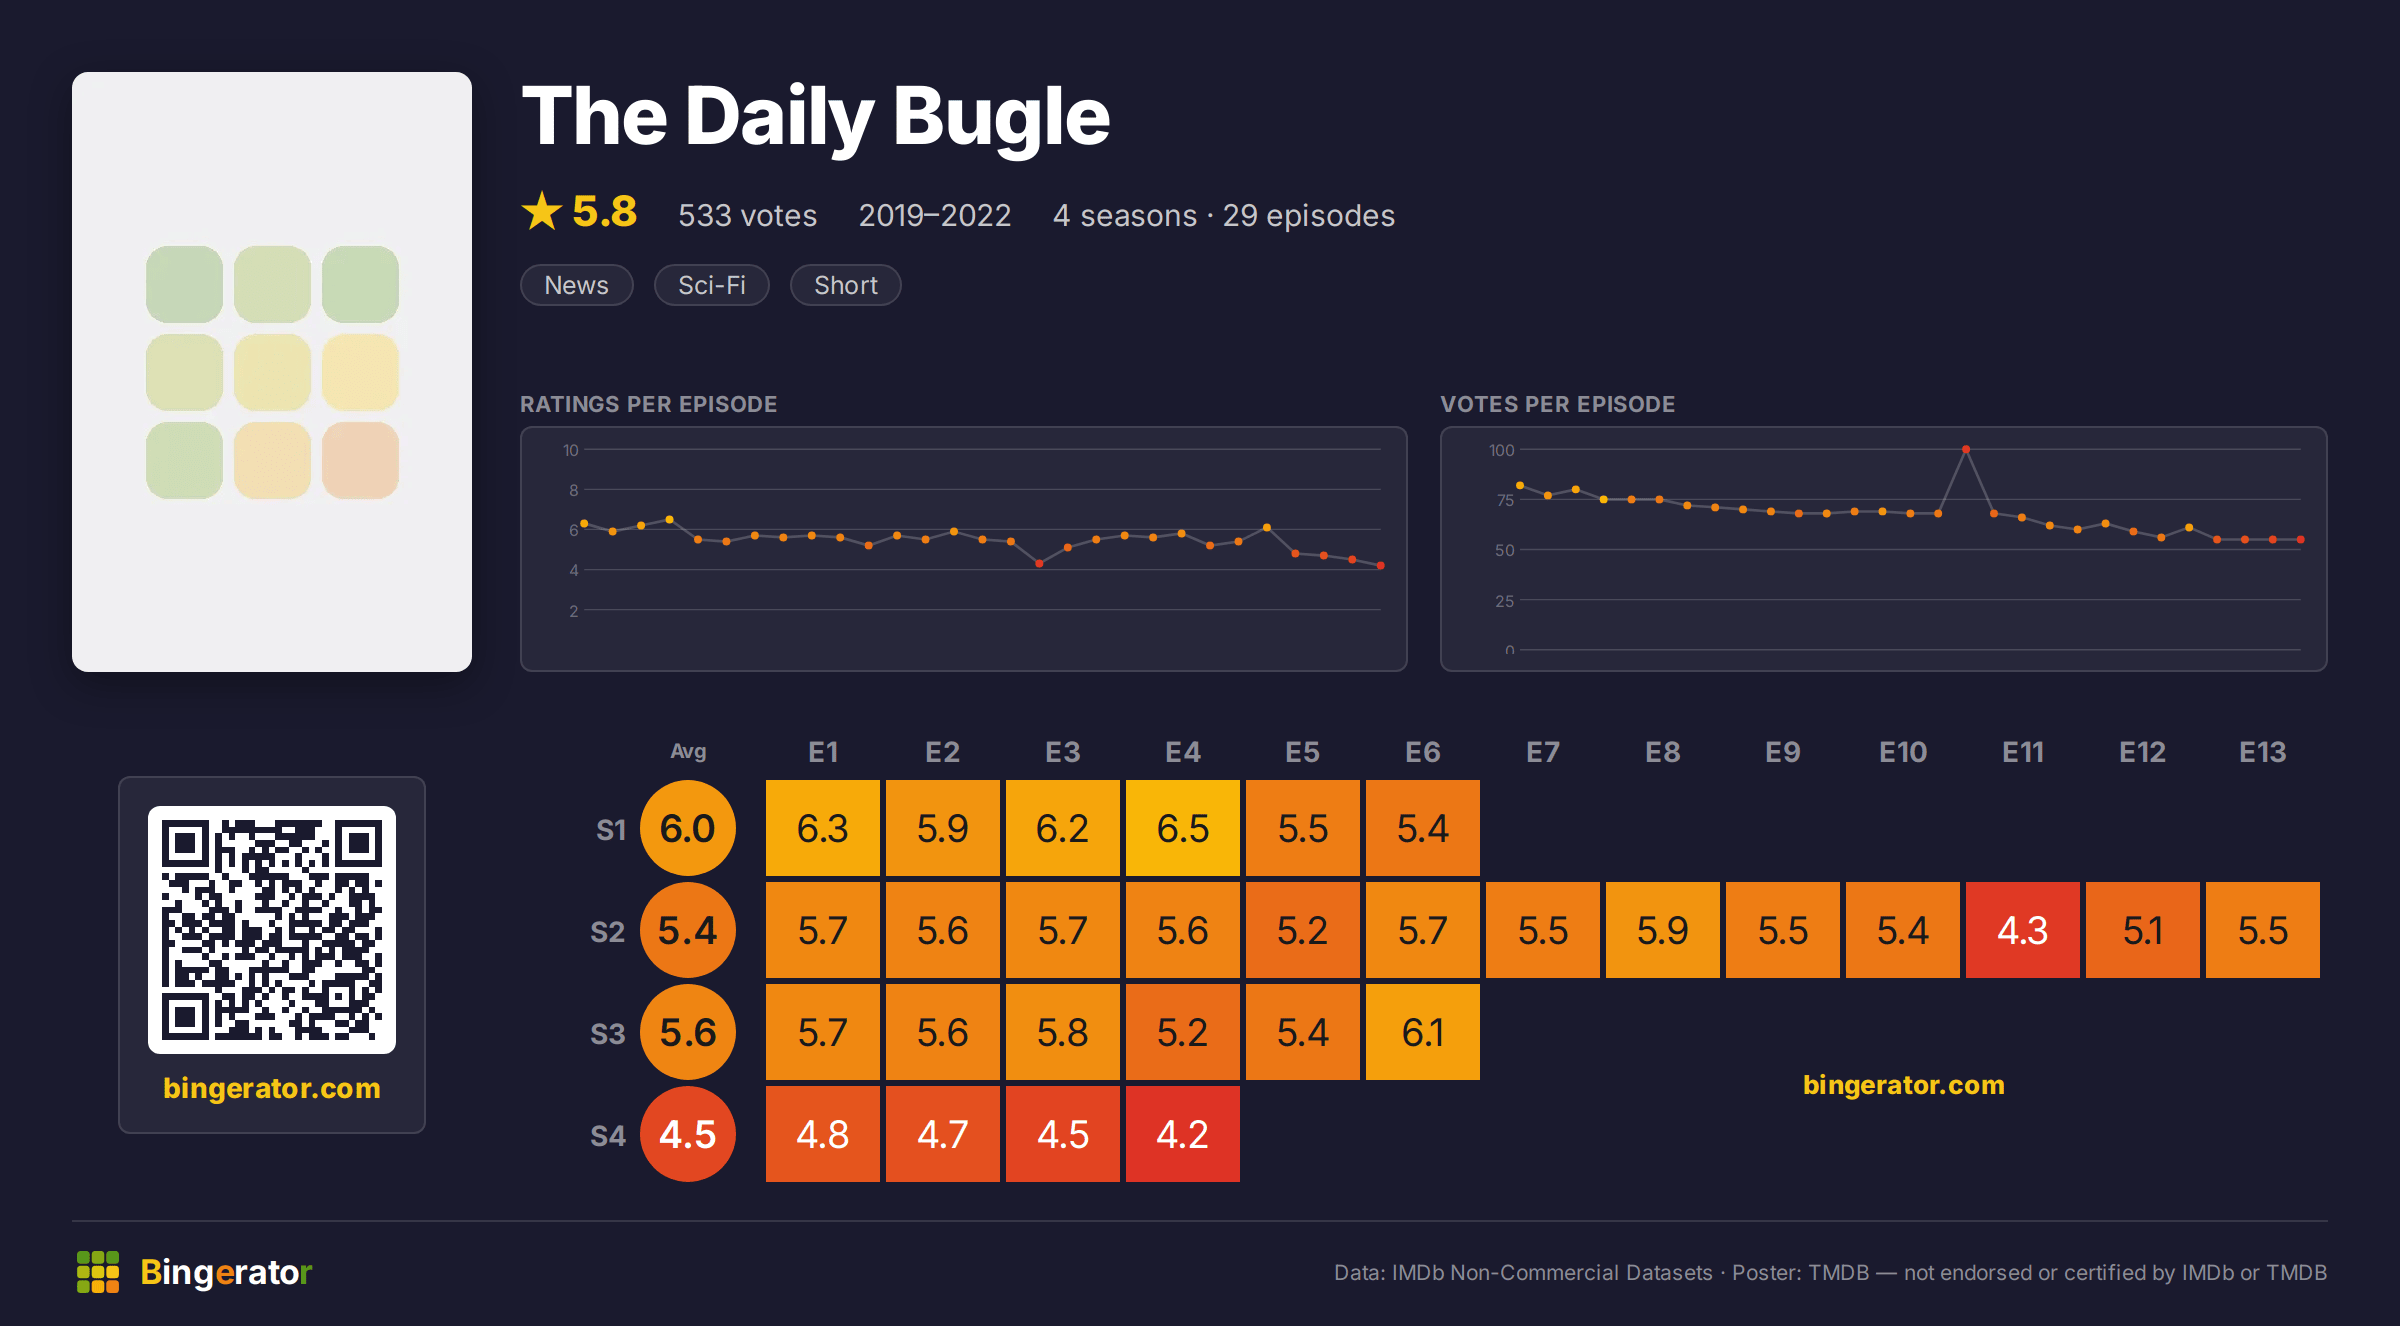Image resolution: width=2400 pixels, height=1326 pixels.
Task: Click the votes chart peak point
Action: 1966,450
